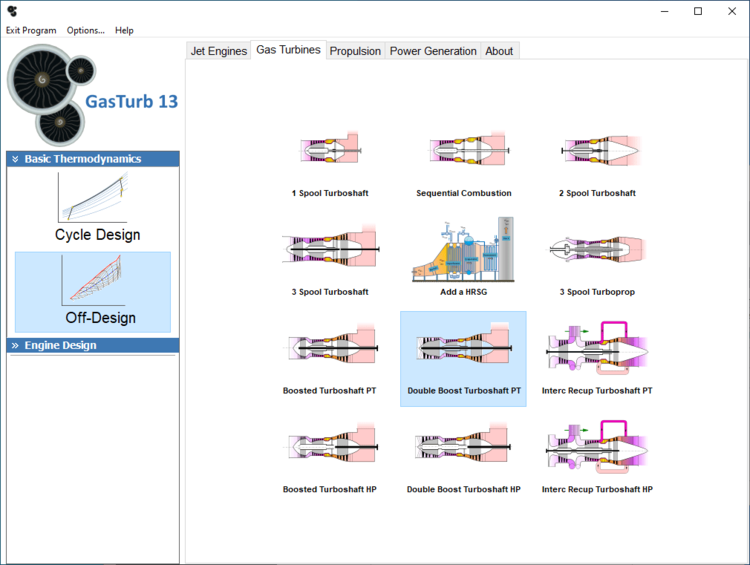750x565 pixels.
Task: Click Exit Program in the menu bar
Action: tap(31, 30)
